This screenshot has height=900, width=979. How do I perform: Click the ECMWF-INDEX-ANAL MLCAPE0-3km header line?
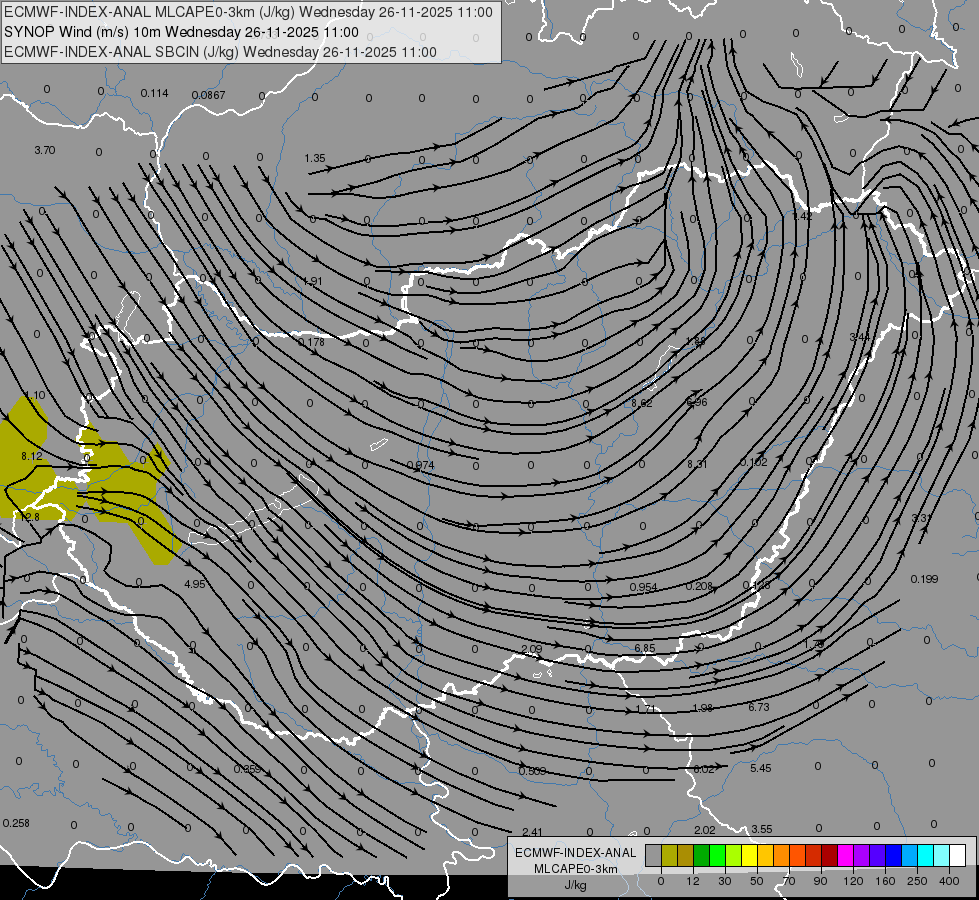tap(248, 12)
